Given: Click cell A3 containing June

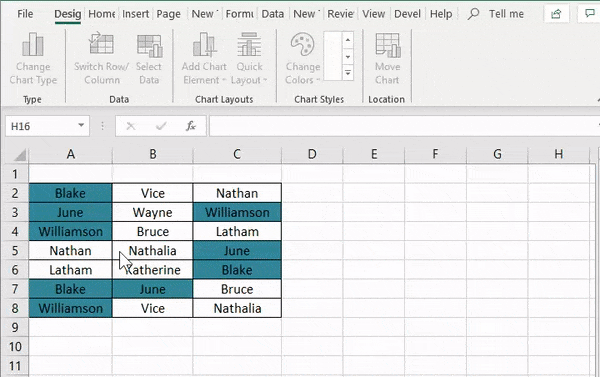Looking at the screenshot, I should 70,212.
